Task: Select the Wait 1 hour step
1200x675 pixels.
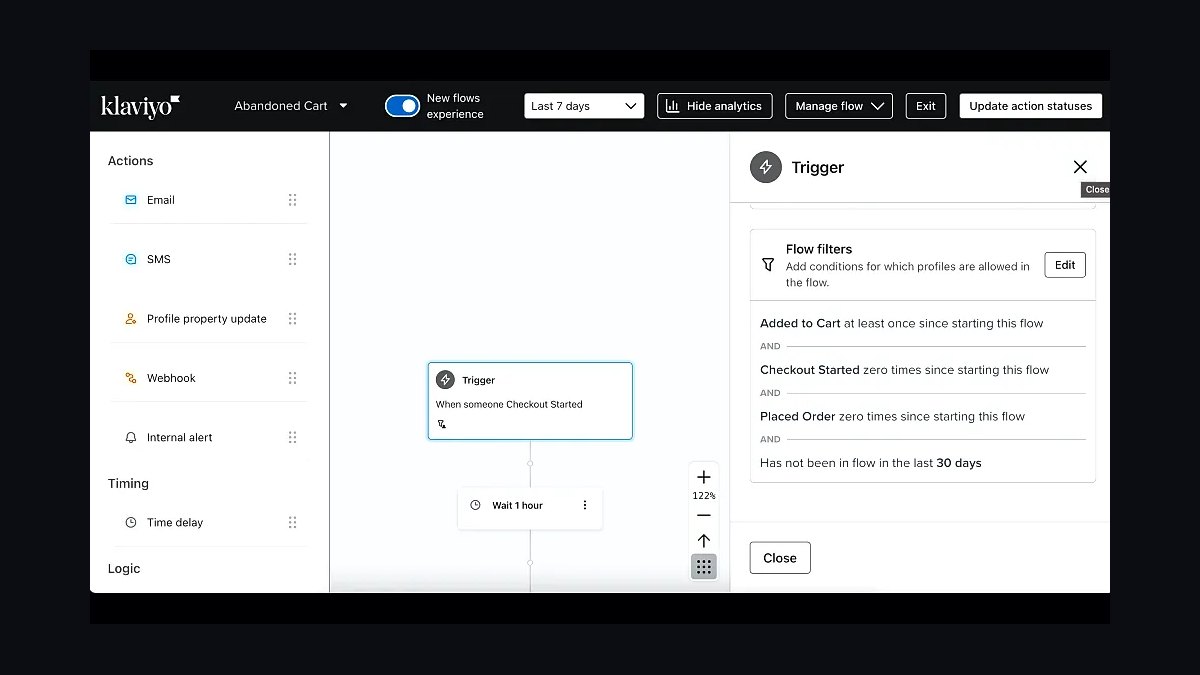Action: (x=530, y=506)
